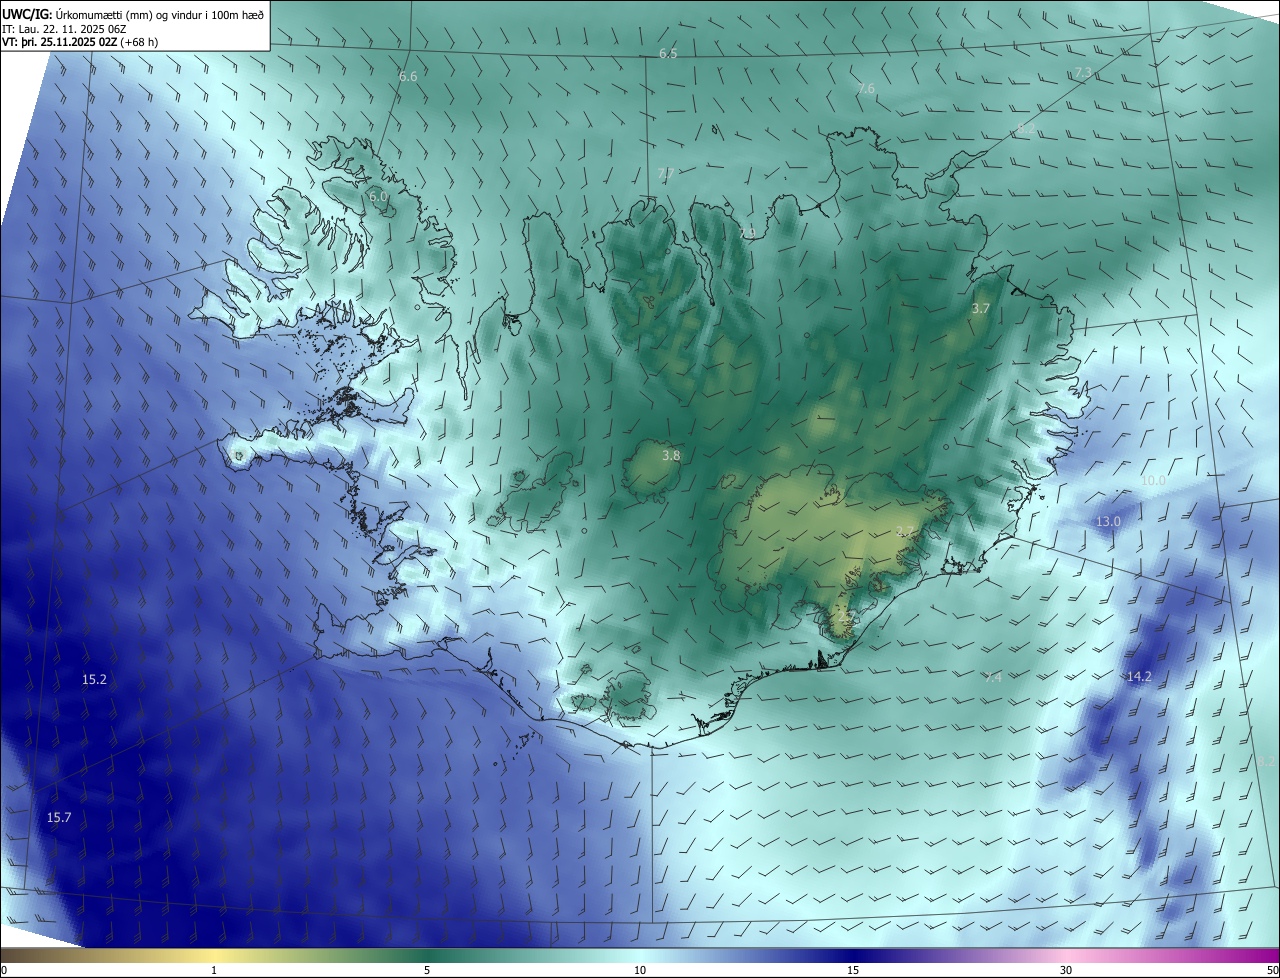Image resolution: width=1280 pixels, height=978 pixels.
Task: Click the 10.0 value on the map
Action: [1153, 481]
